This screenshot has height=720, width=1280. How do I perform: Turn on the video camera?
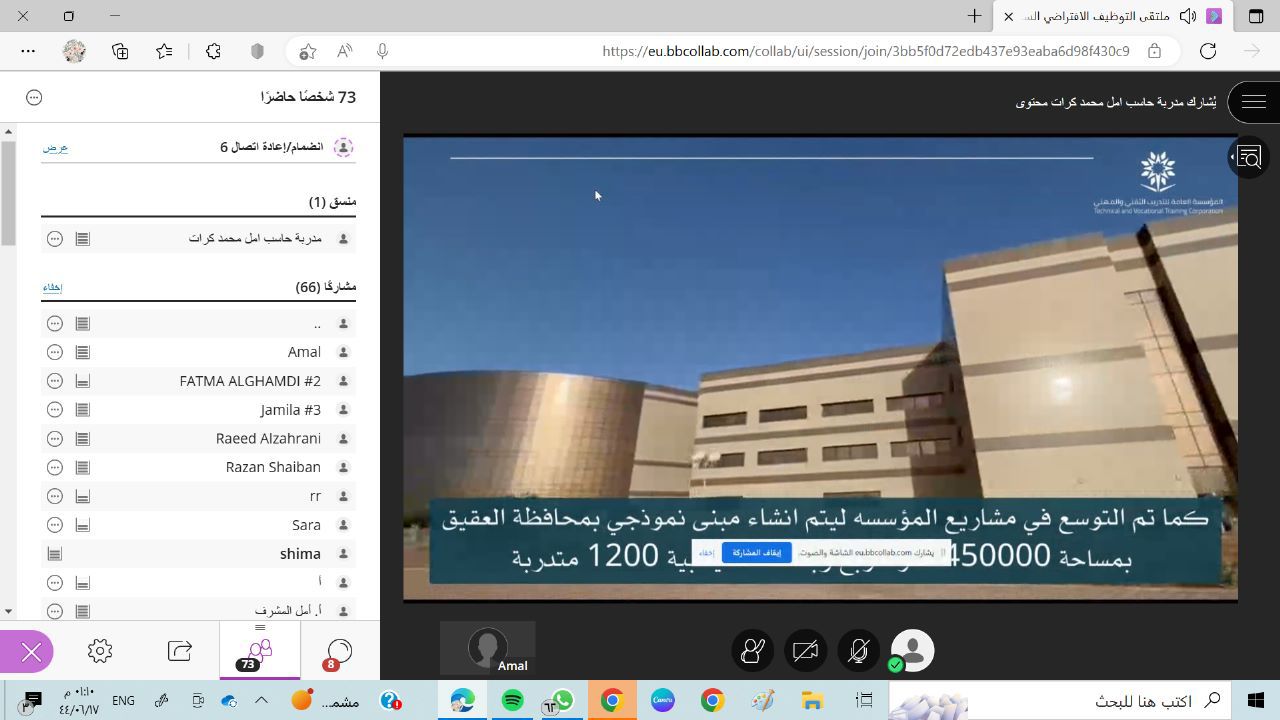[805, 651]
